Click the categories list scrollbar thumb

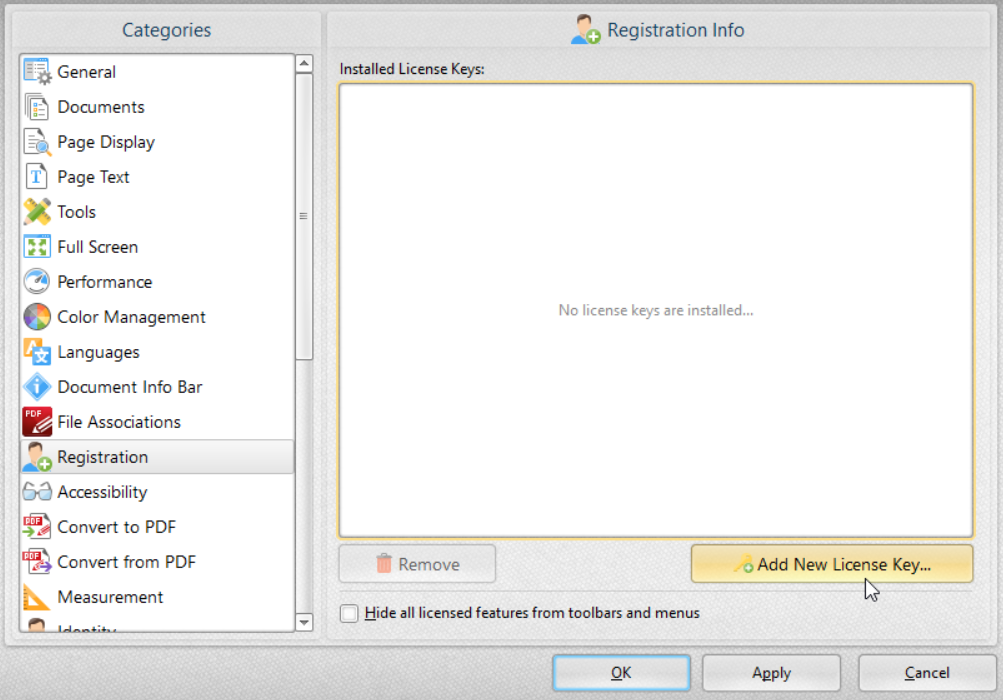tap(304, 216)
